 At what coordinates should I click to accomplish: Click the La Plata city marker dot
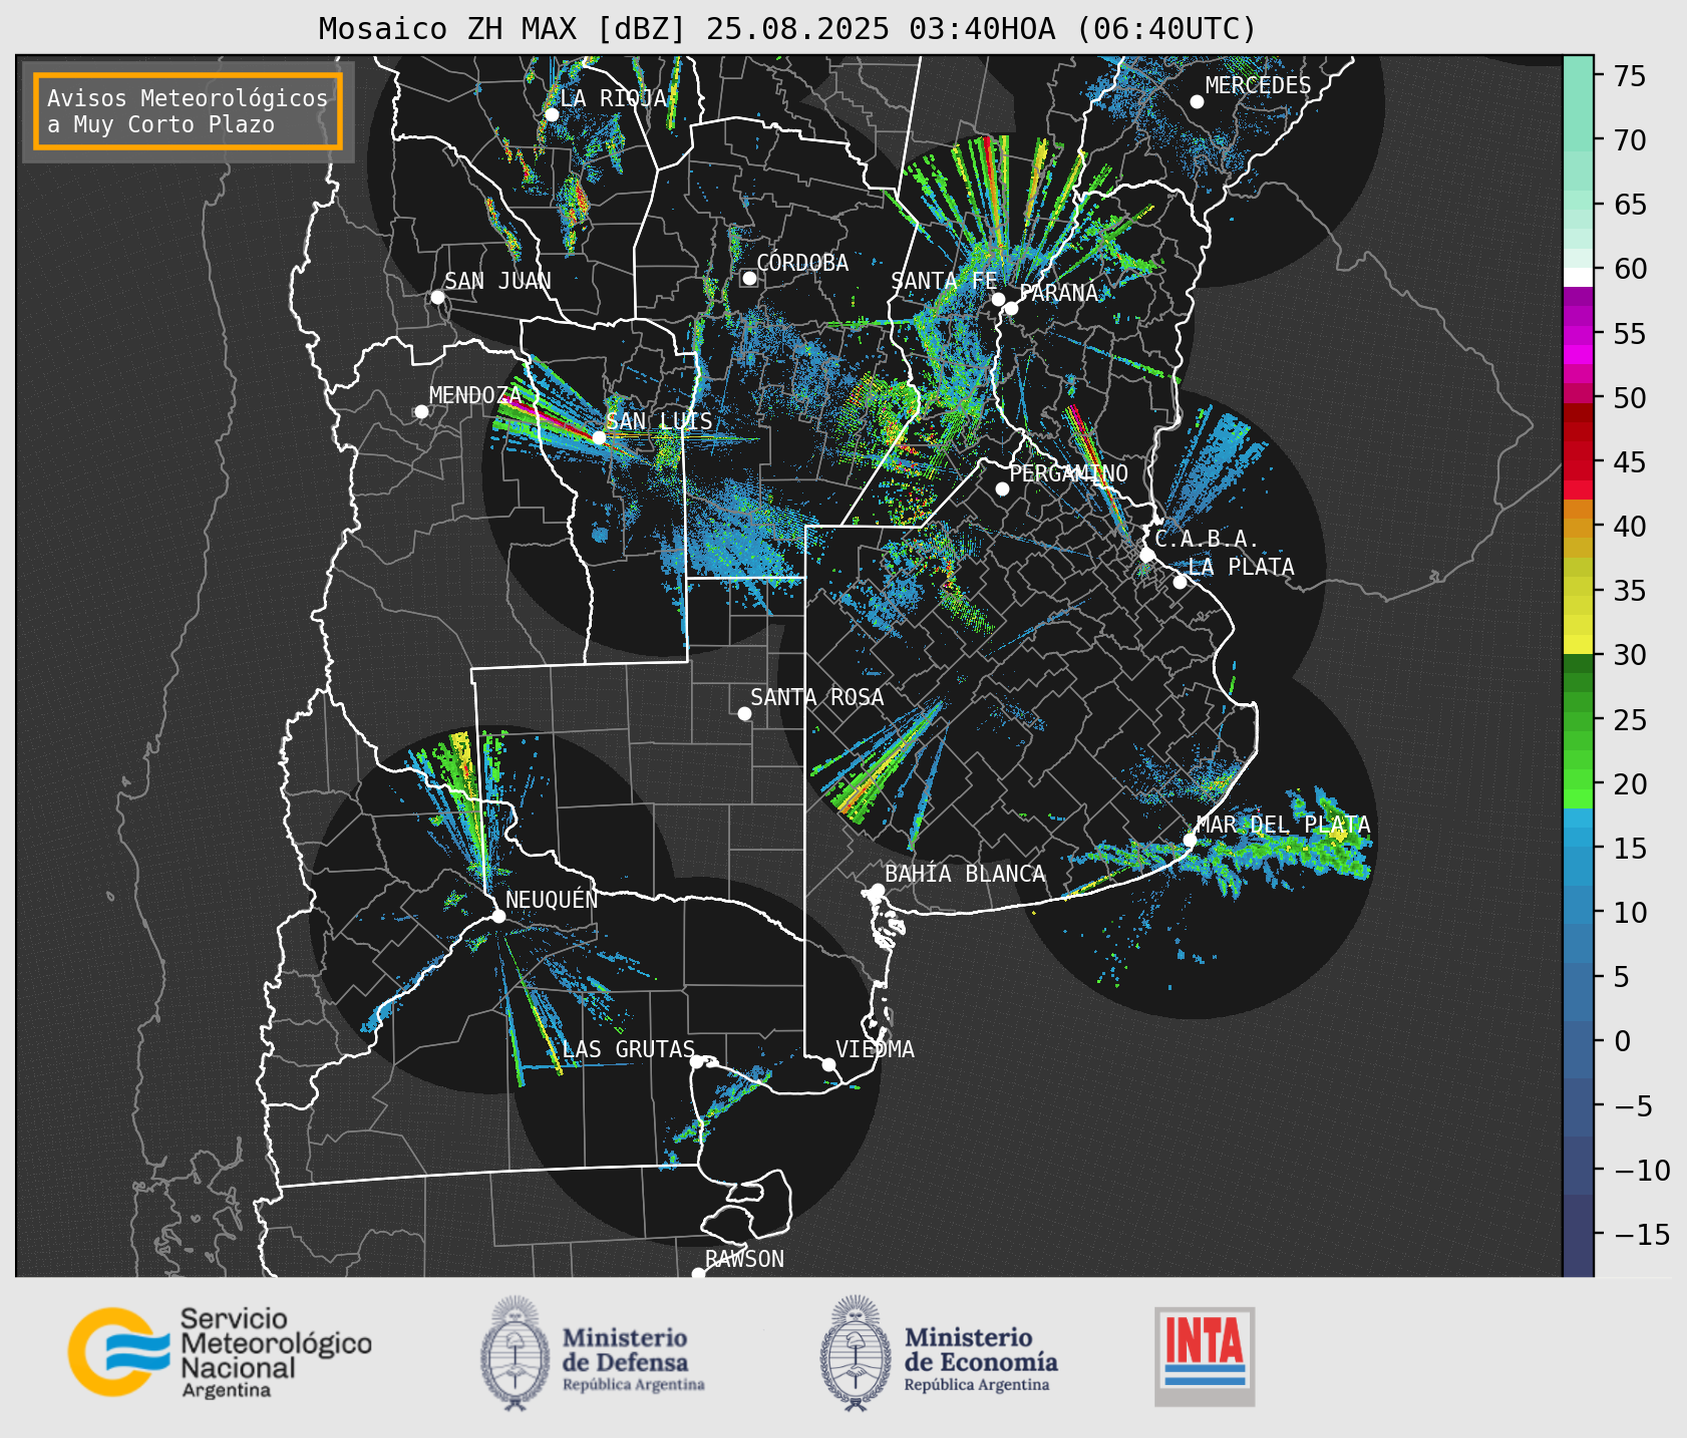(1180, 582)
